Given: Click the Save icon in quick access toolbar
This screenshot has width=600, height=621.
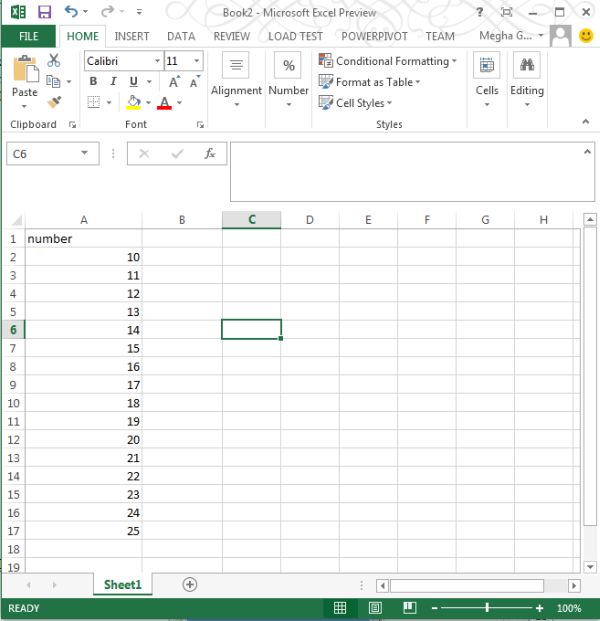Looking at the screenshot, I should [44, 12].
